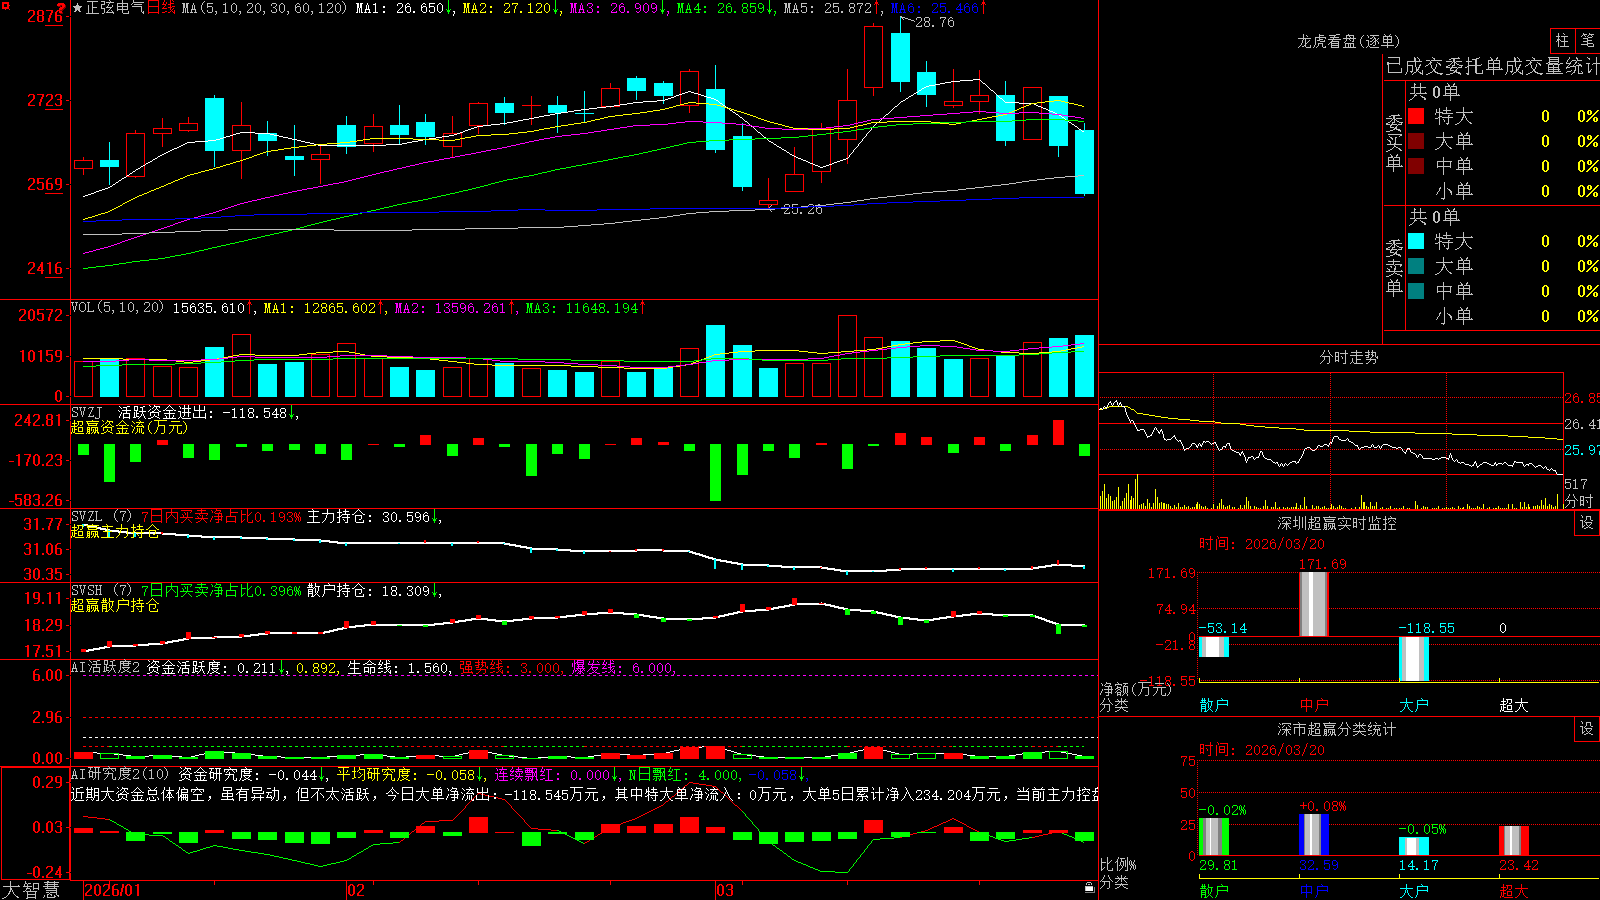Click the SVZJ indicator name

tap(87, 412)
